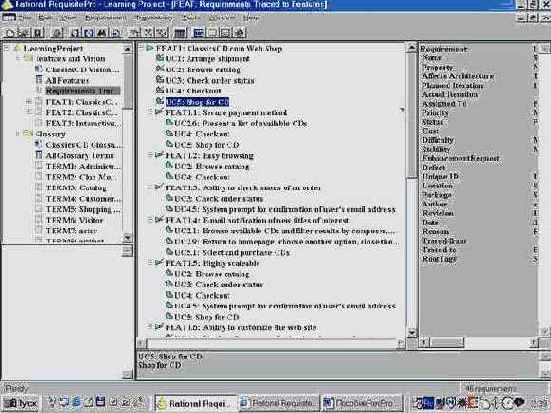Collapse FEAT1.2 Easy browsing node
Image resolution: width=551 pixels, height=413 pixels.
pyautogui.click(x=150, y=155)
